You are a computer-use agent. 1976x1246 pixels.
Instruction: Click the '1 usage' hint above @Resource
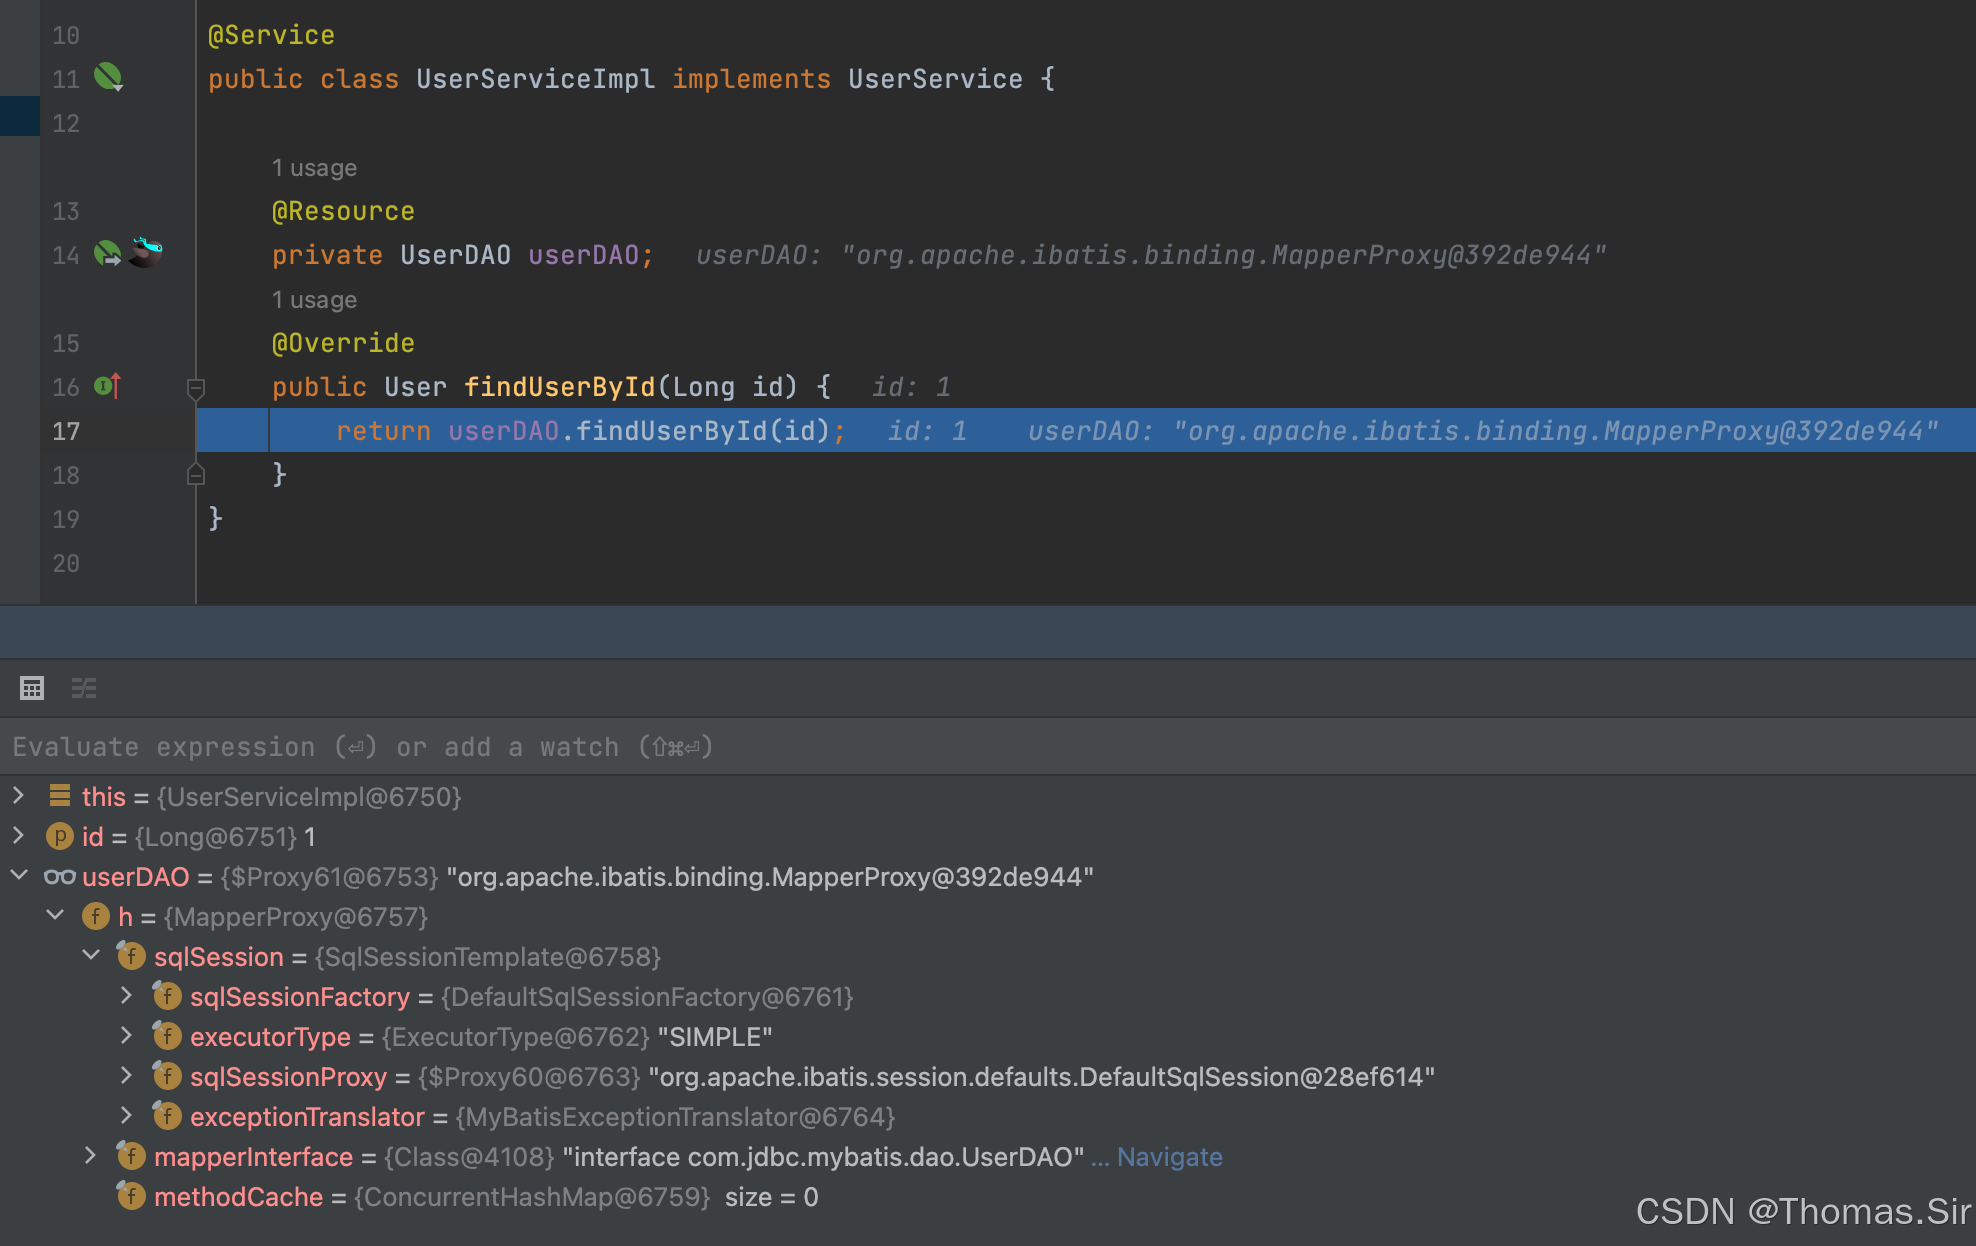(x=314, y=168)
